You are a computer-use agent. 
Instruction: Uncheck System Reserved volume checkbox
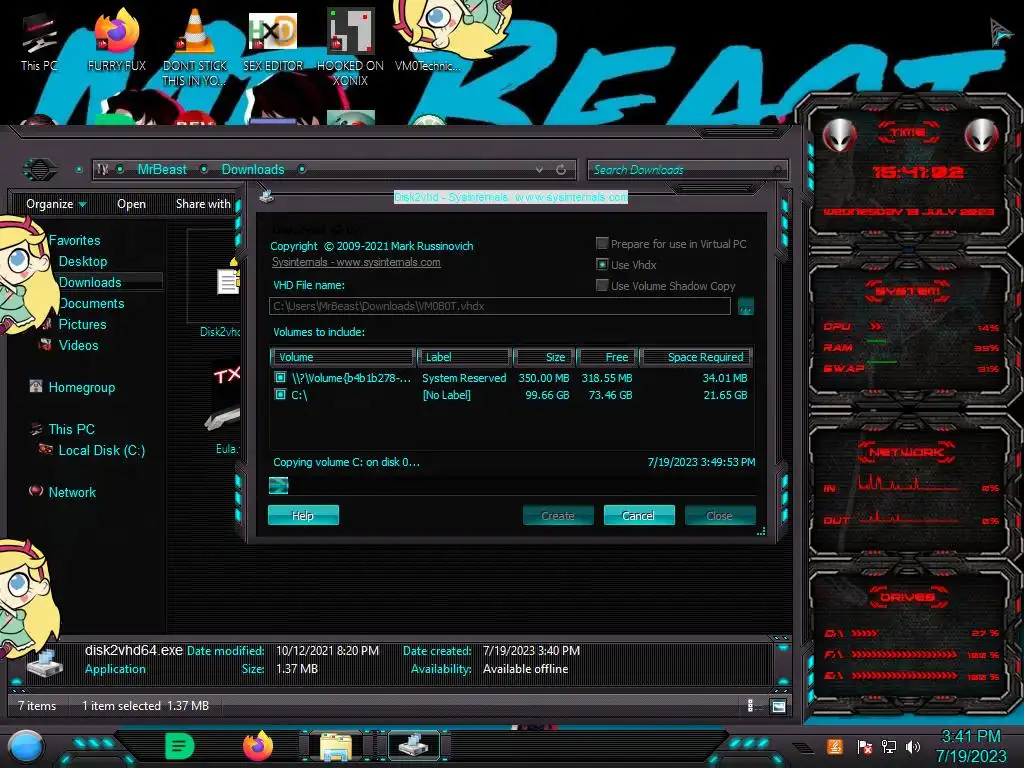(280, 377)
